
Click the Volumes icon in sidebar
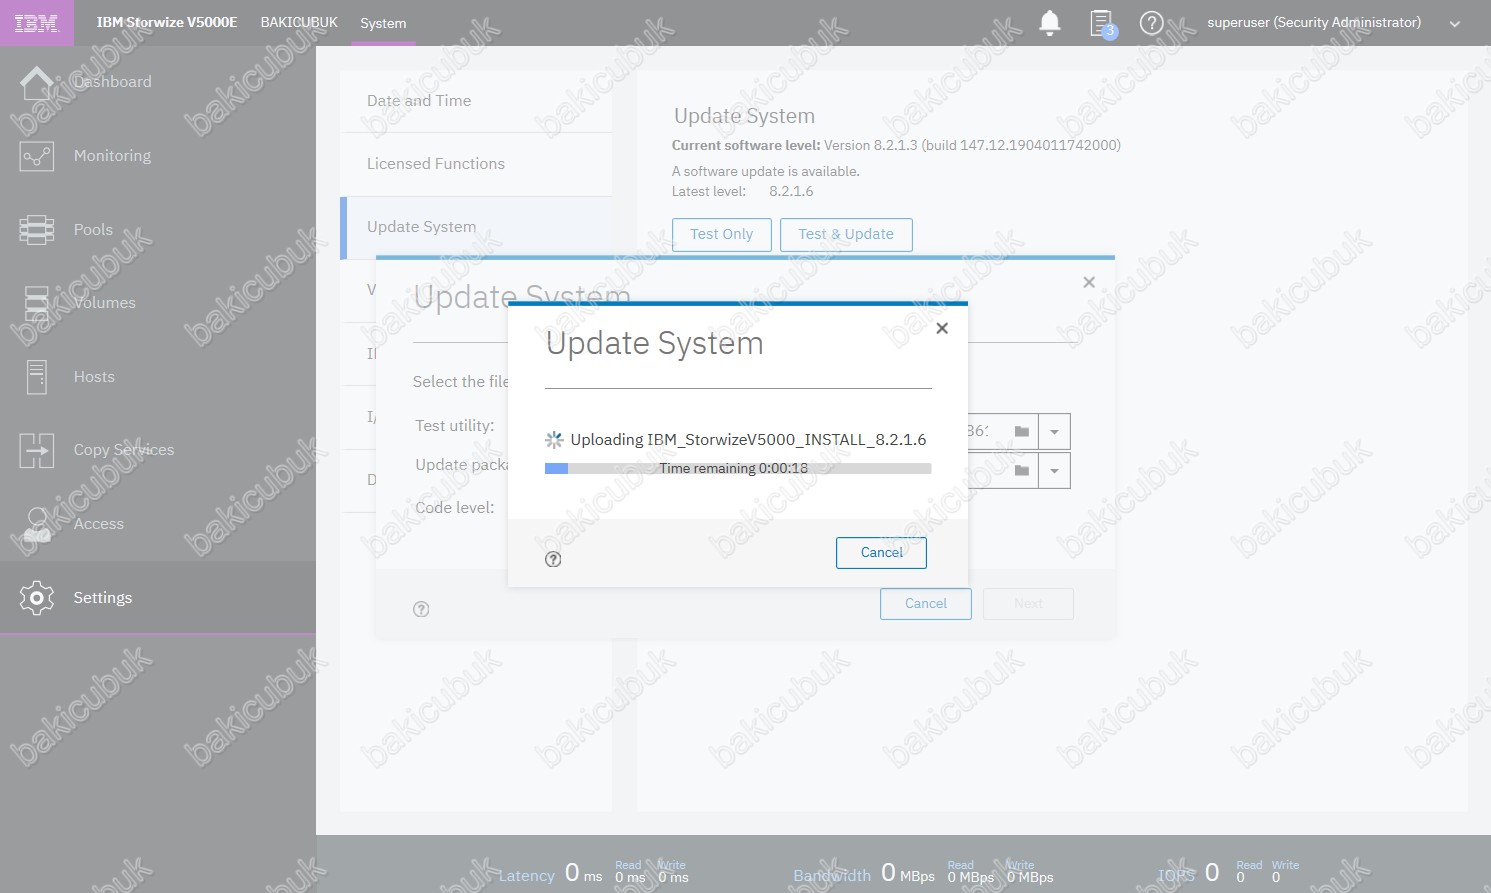point(37,303)
